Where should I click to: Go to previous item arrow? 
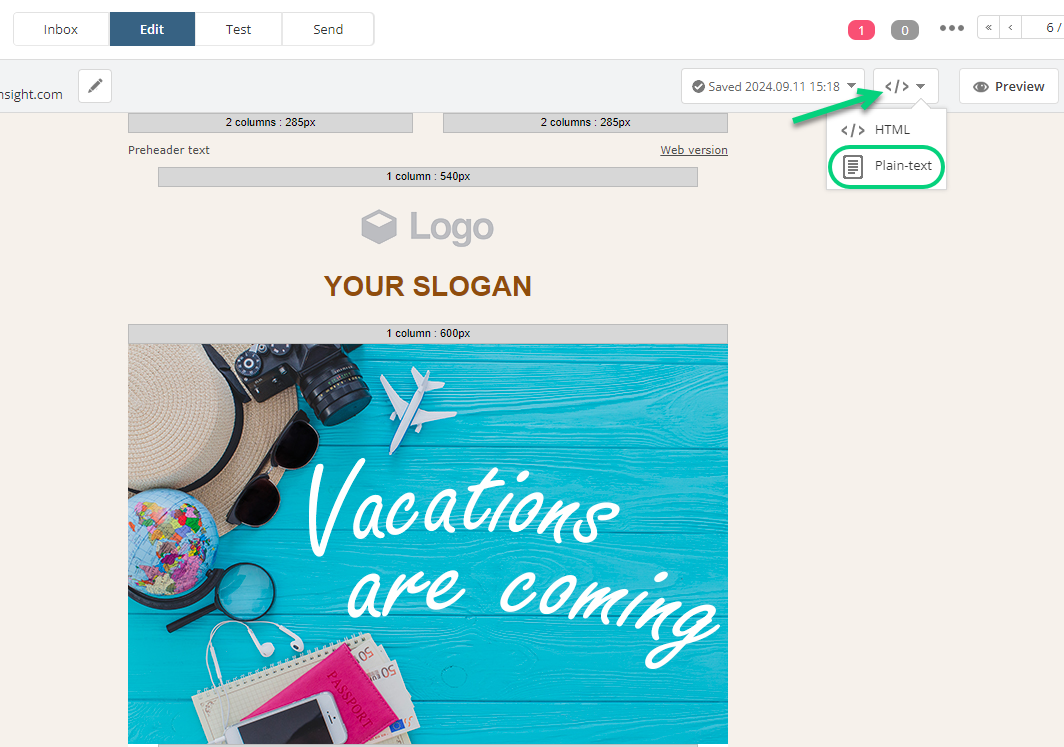1010,28
